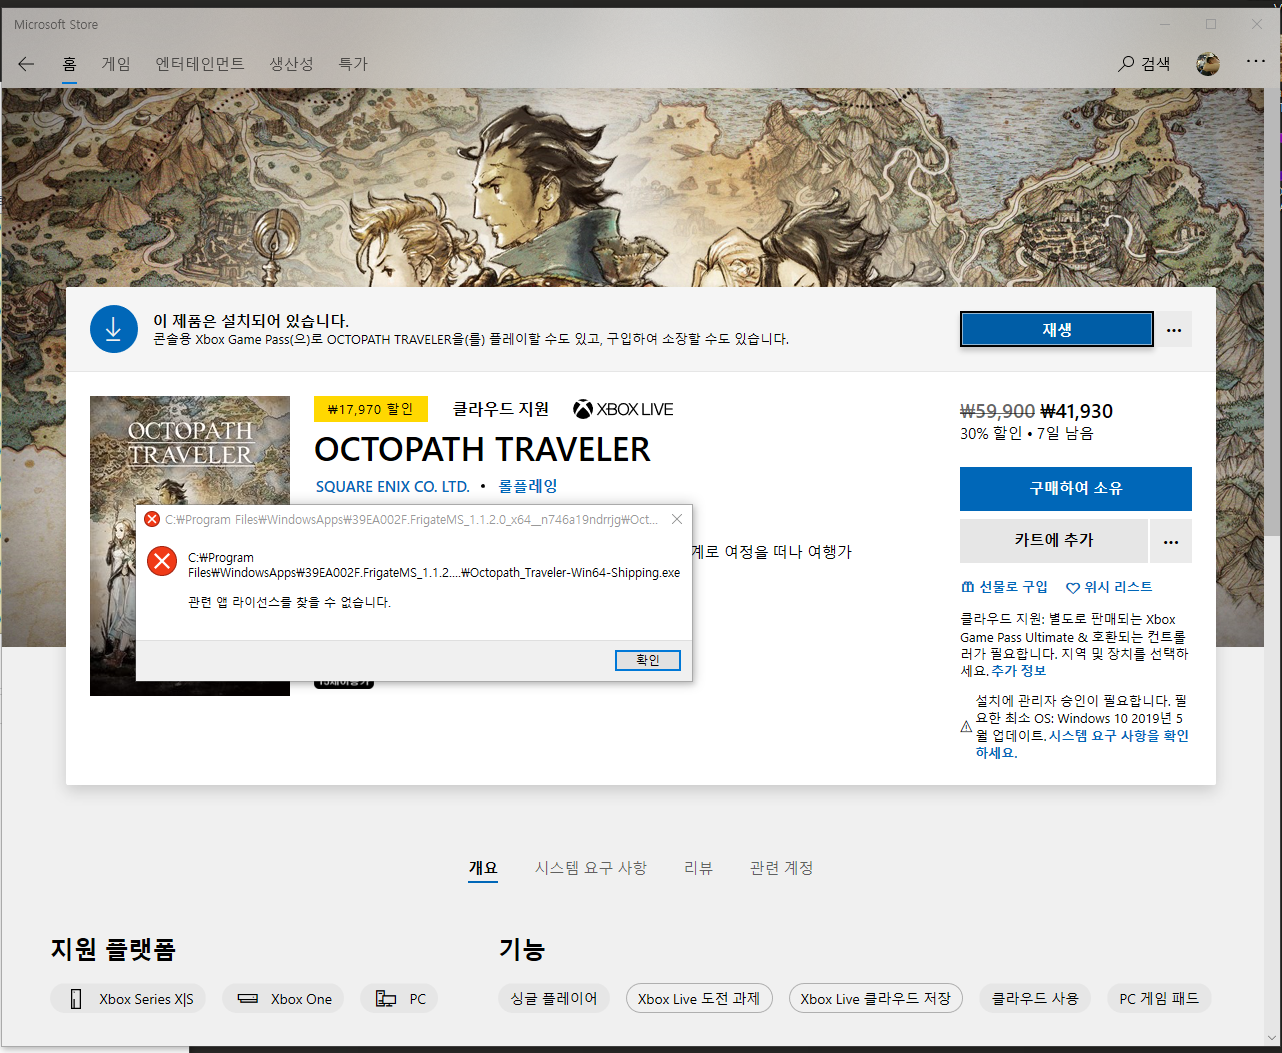The height and width of the screenshot is (1053, 1282).
Task: Open the 시스템 요구 사항 tab
Action: click(x=591, y=868)
